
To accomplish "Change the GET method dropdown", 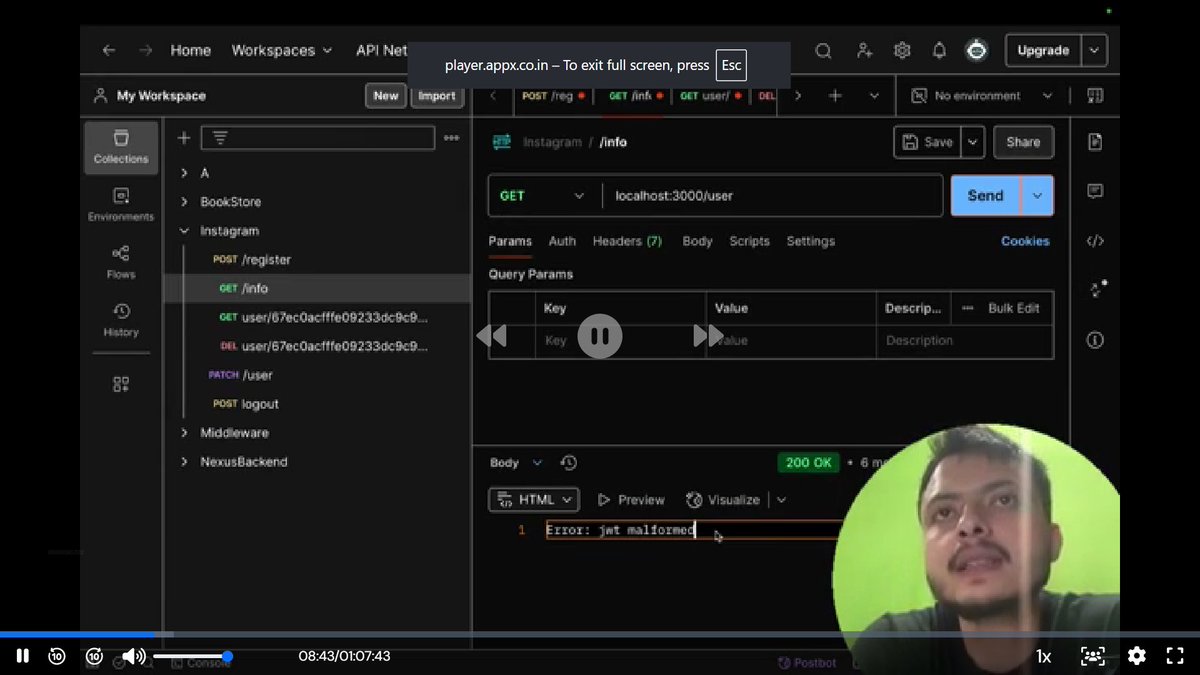I will click(543, 196).
